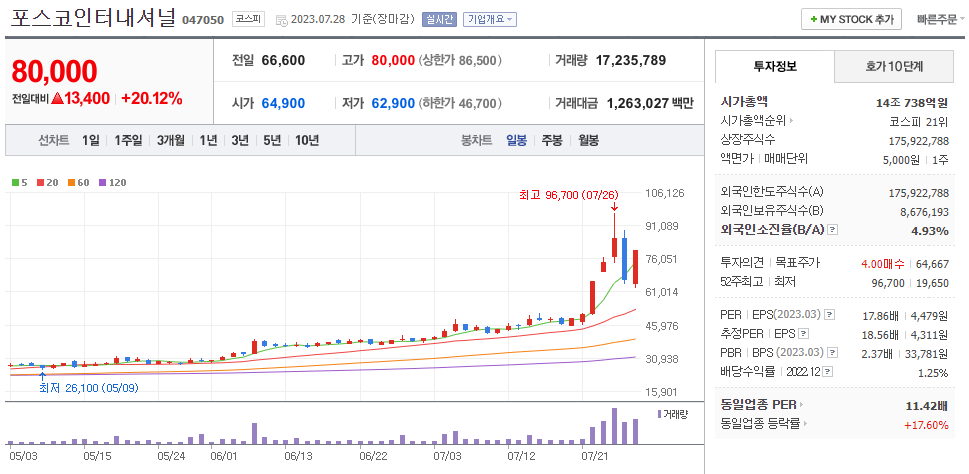Viewport: 969px width, 474px height.
Task: Switch to the 투자정보 tab
Action: [x=775, y=66]
